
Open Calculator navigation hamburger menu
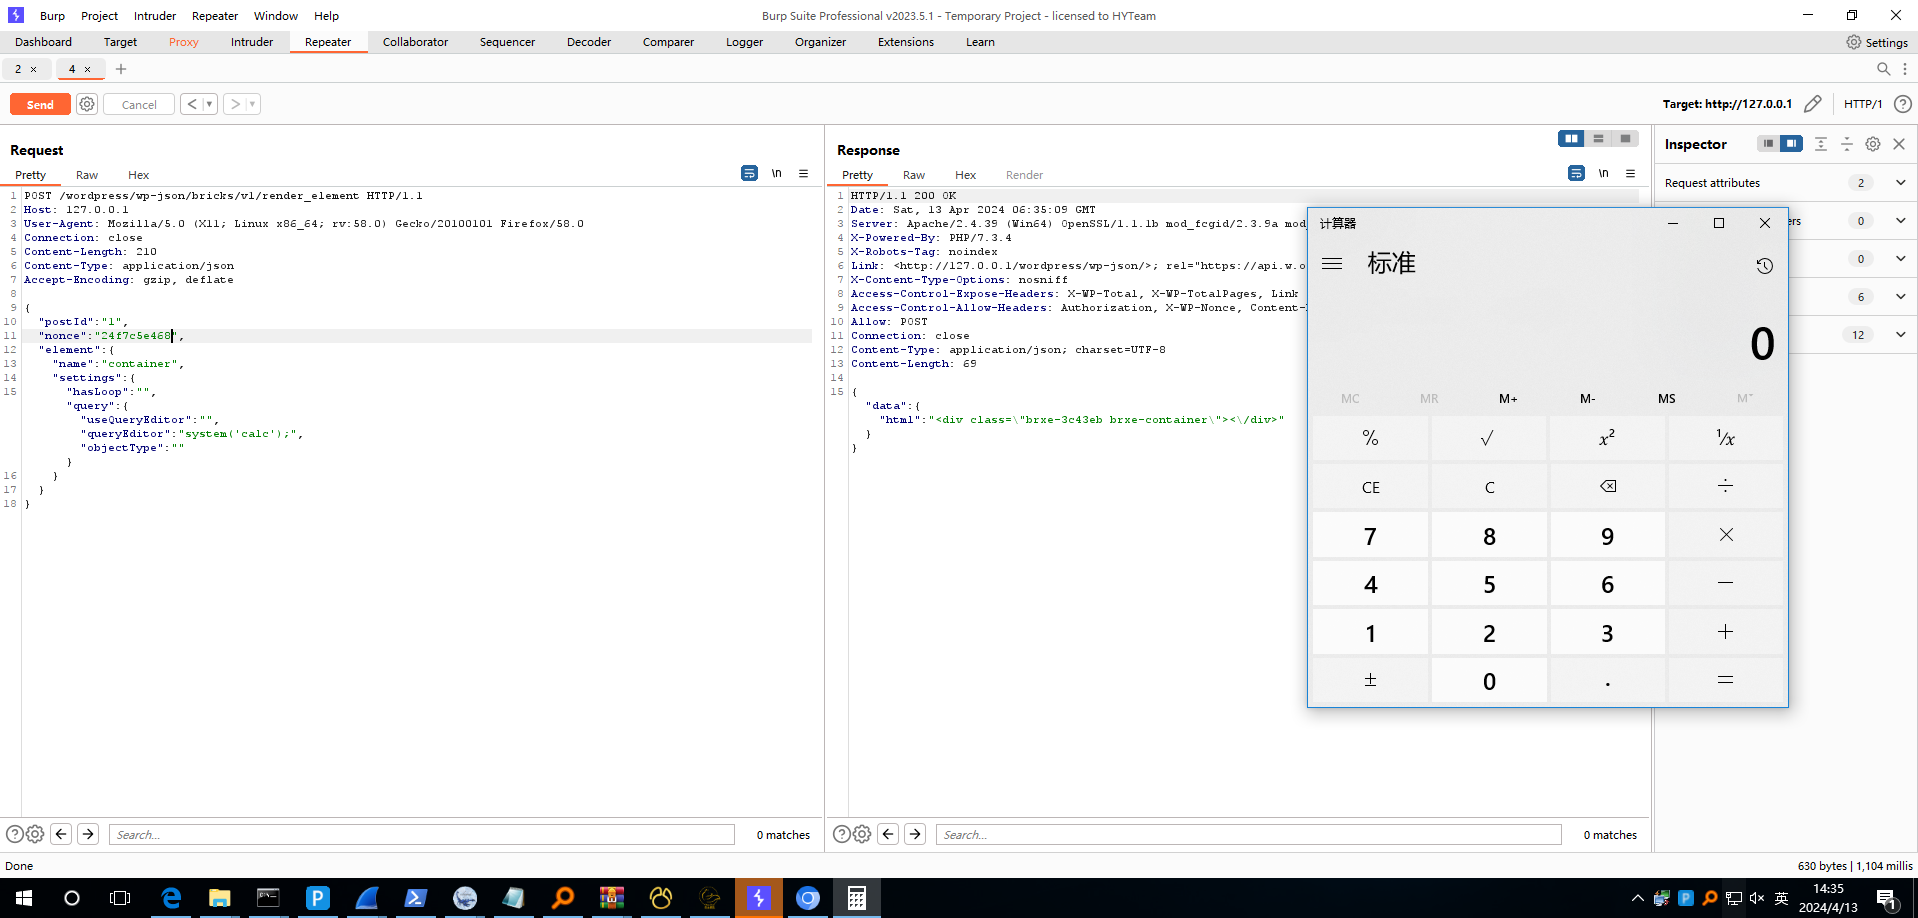[1332, 263]
